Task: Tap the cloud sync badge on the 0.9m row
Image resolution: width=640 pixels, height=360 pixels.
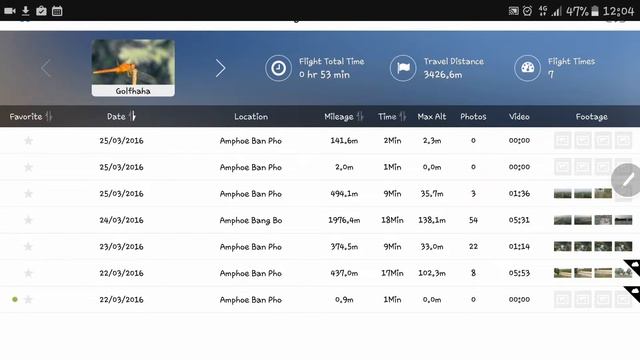Action: [x=634, y=293]
